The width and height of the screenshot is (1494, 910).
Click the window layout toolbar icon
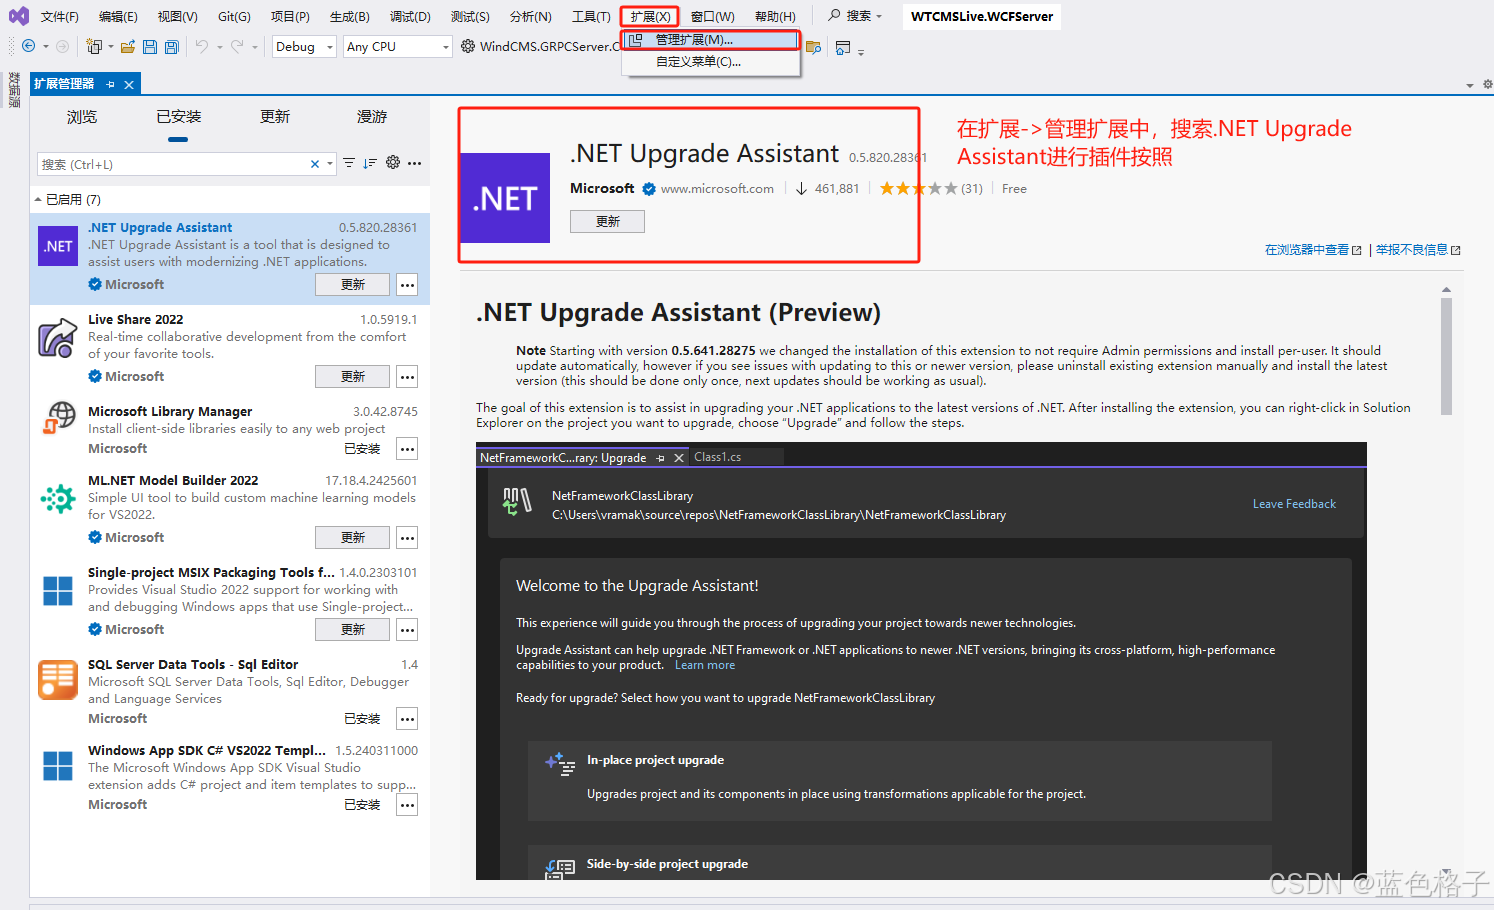pyautogui.click(x=843, y=47)
